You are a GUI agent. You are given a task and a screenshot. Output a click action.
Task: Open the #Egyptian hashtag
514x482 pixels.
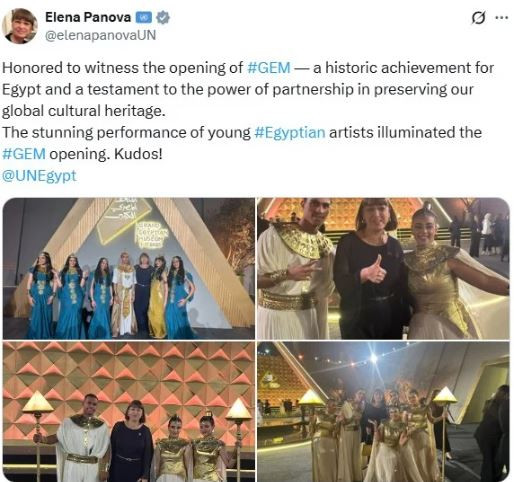289,133
